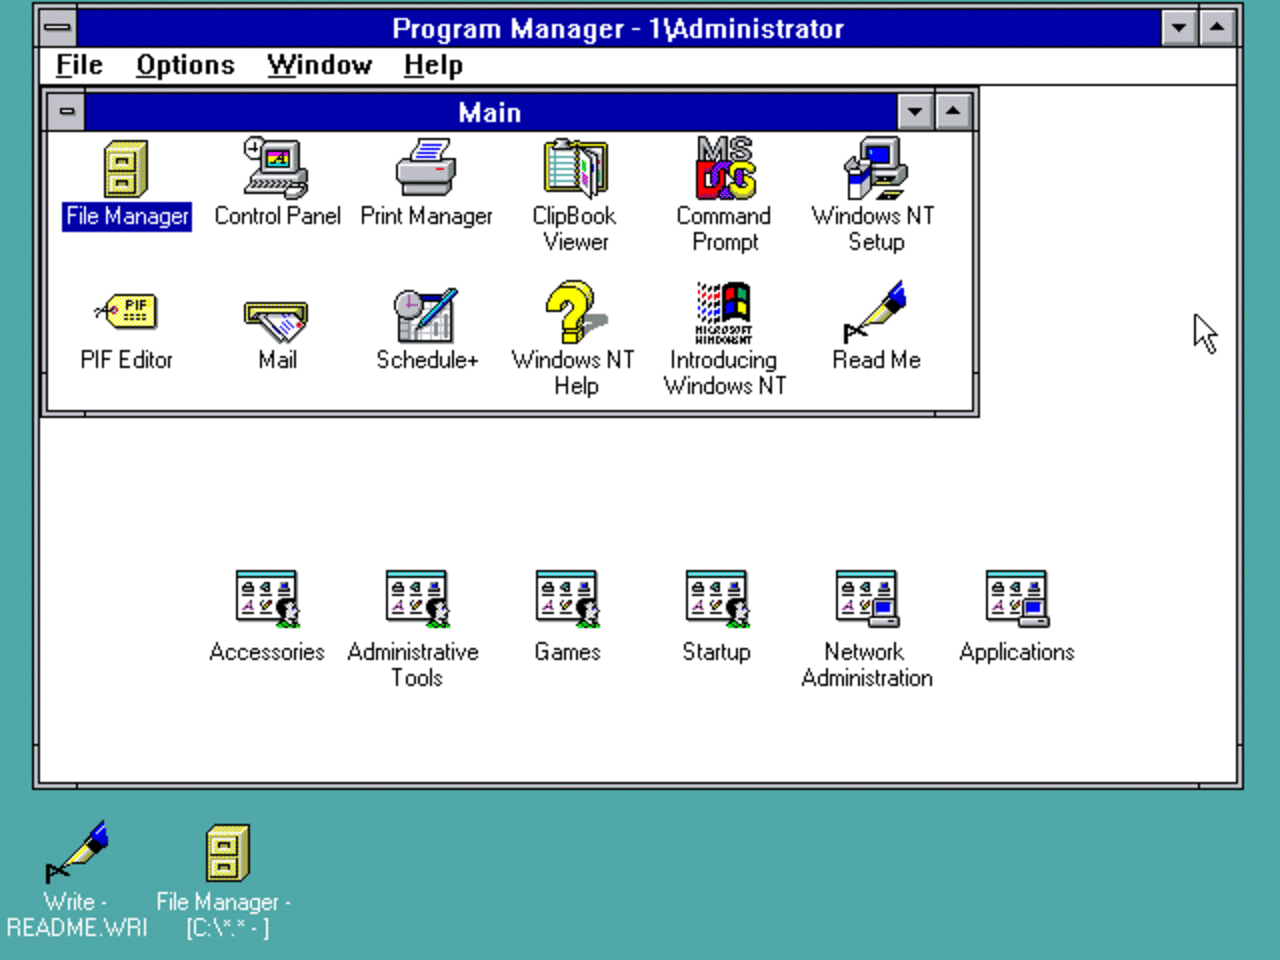This screenshot has width=1280, height=960.
Task: Select the MS-DOS Command Prompt icon
Action: click(725, 168)
